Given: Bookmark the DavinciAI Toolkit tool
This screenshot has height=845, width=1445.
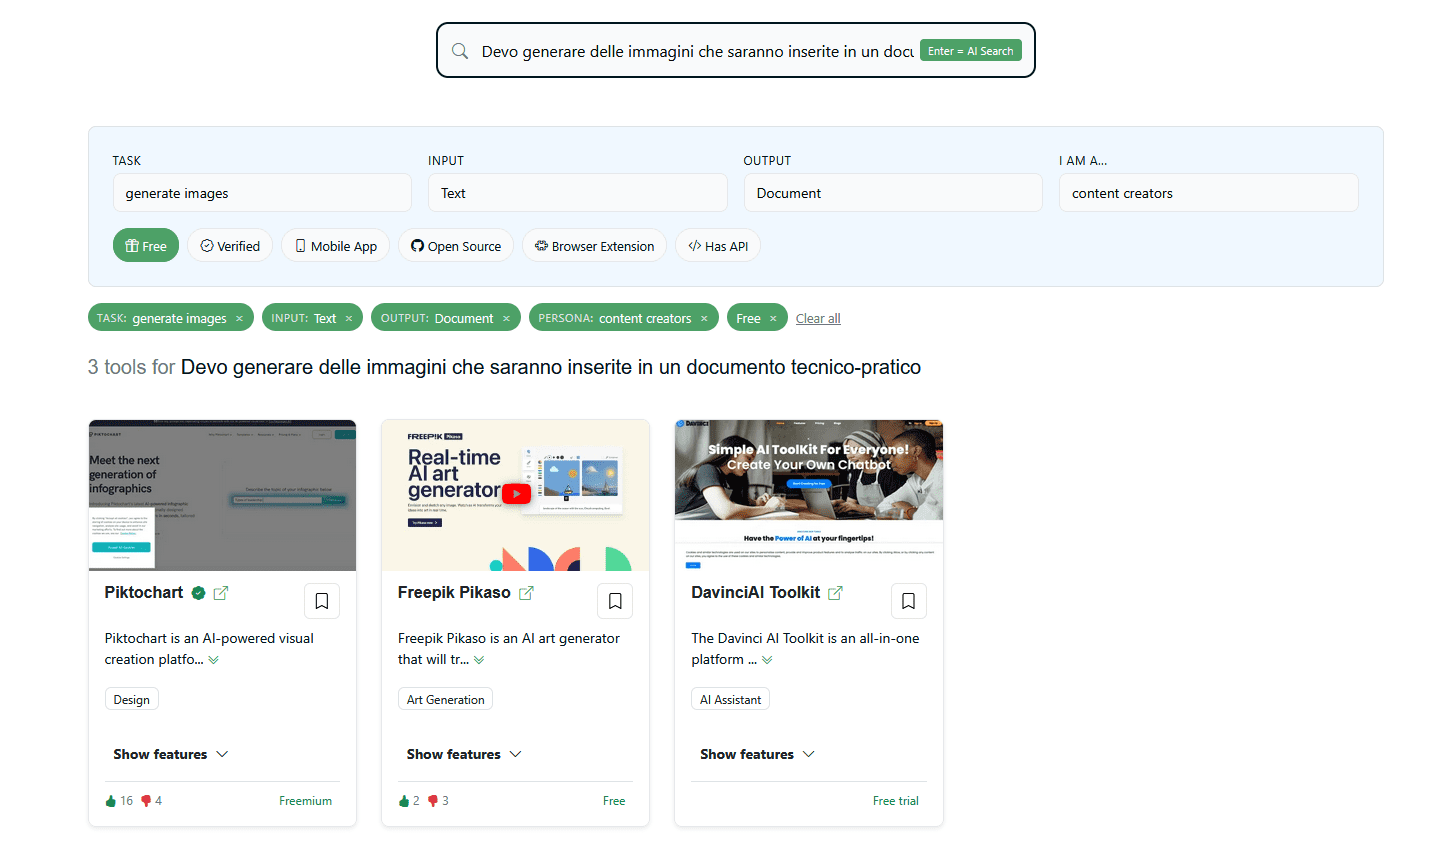Looking at the screenshot, I should tap(908, 601).
